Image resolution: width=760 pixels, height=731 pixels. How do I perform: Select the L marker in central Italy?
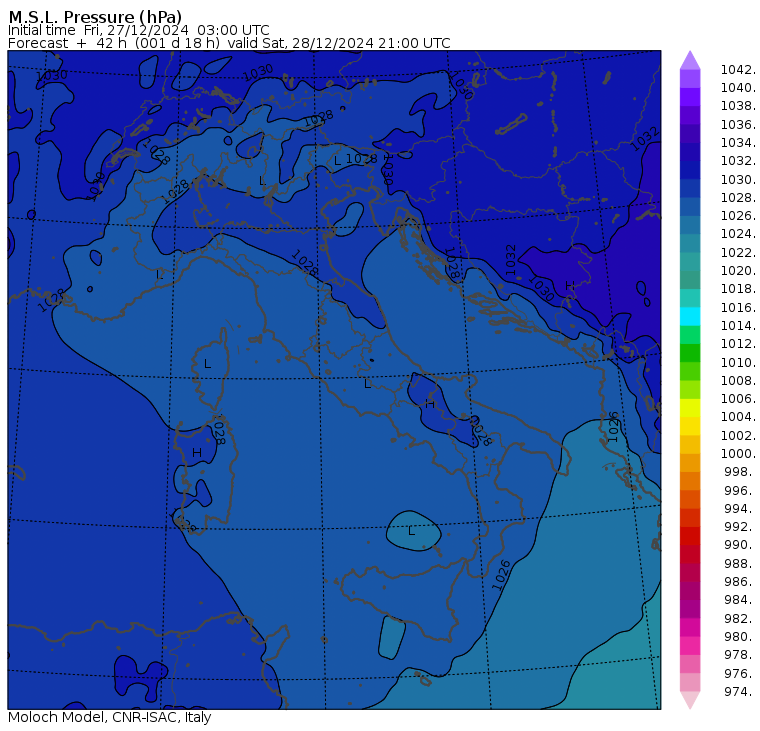[x=367, y=384]
